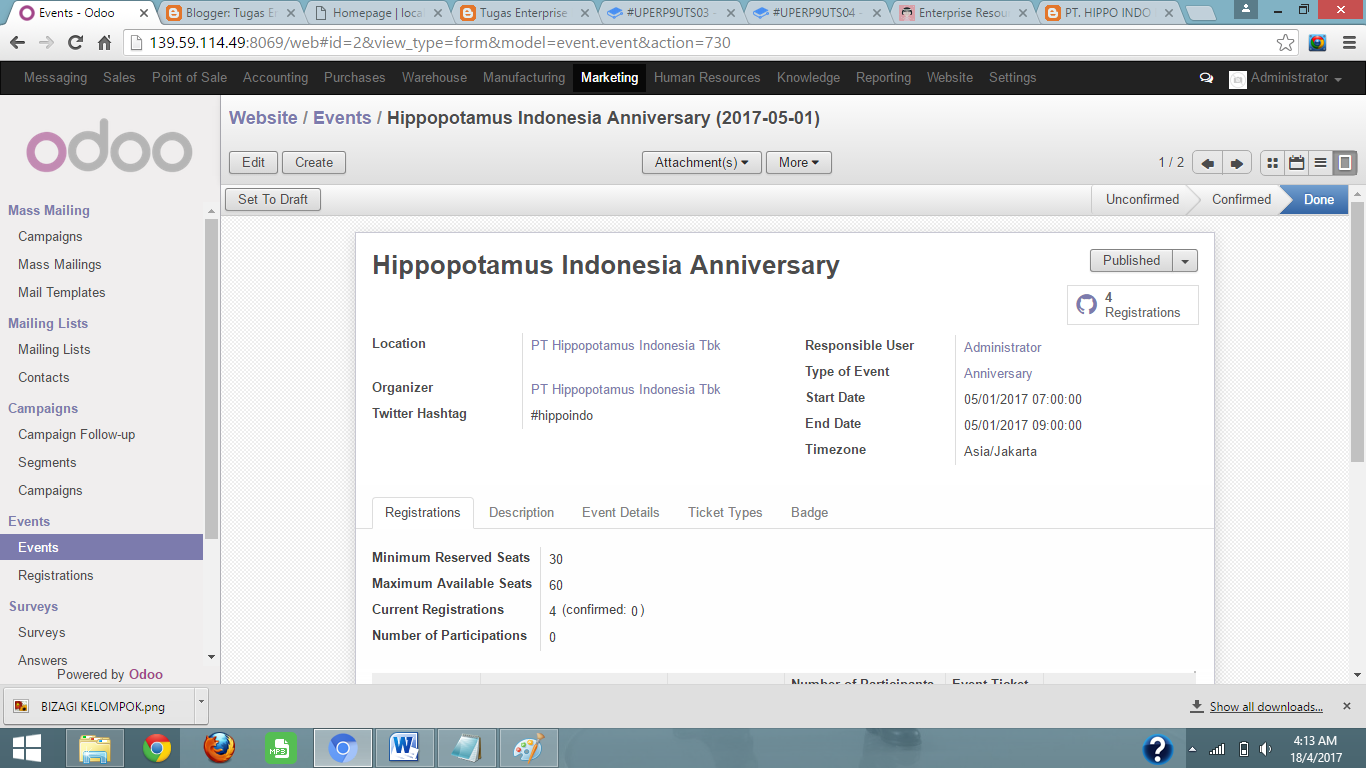Open Microsoft Word in taskbar
This screenshot has height=768, width=1366.
coord(405,748)
